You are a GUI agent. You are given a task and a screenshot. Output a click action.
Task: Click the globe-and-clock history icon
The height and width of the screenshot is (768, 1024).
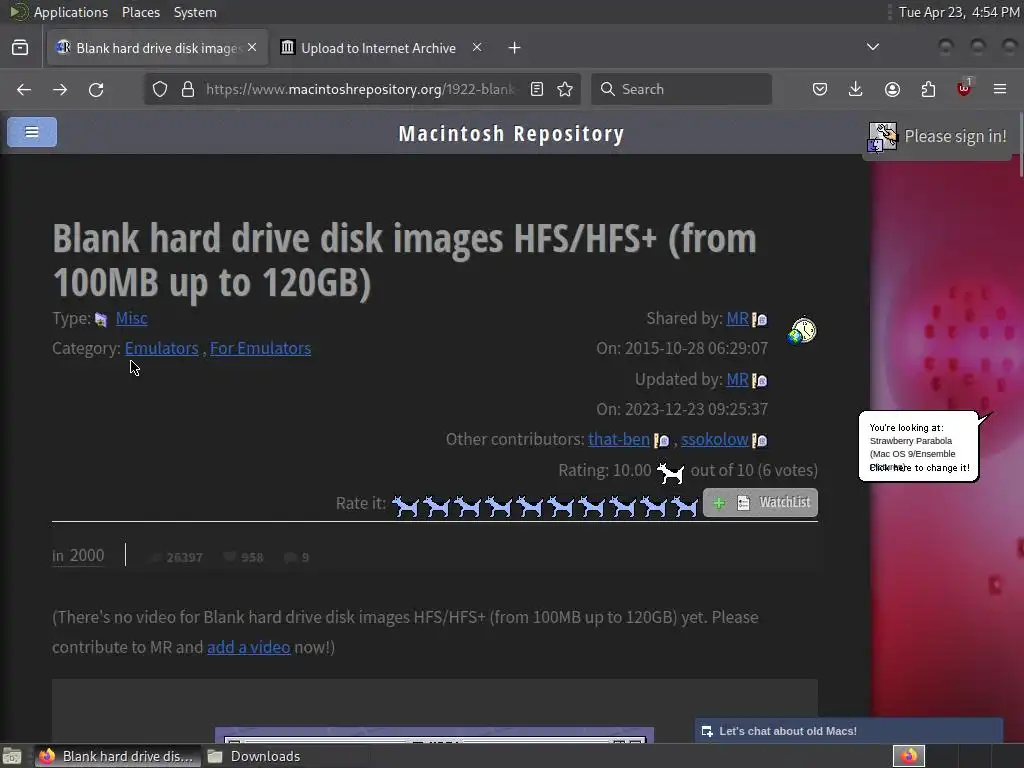tap(802, 330)
